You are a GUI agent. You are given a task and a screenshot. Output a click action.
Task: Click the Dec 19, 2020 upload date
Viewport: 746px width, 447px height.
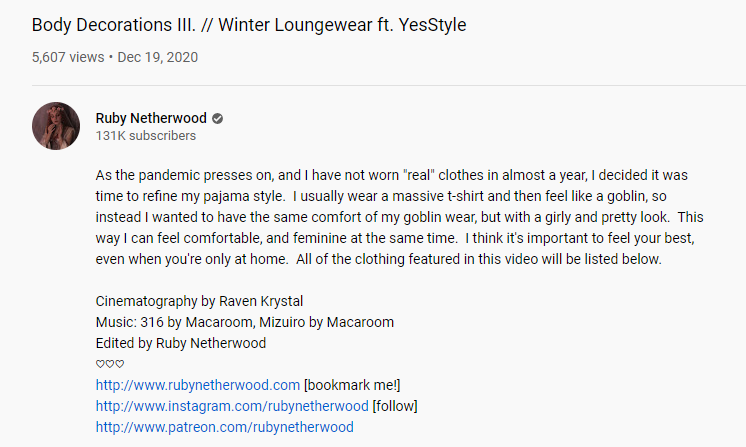(x=158, y=57)
